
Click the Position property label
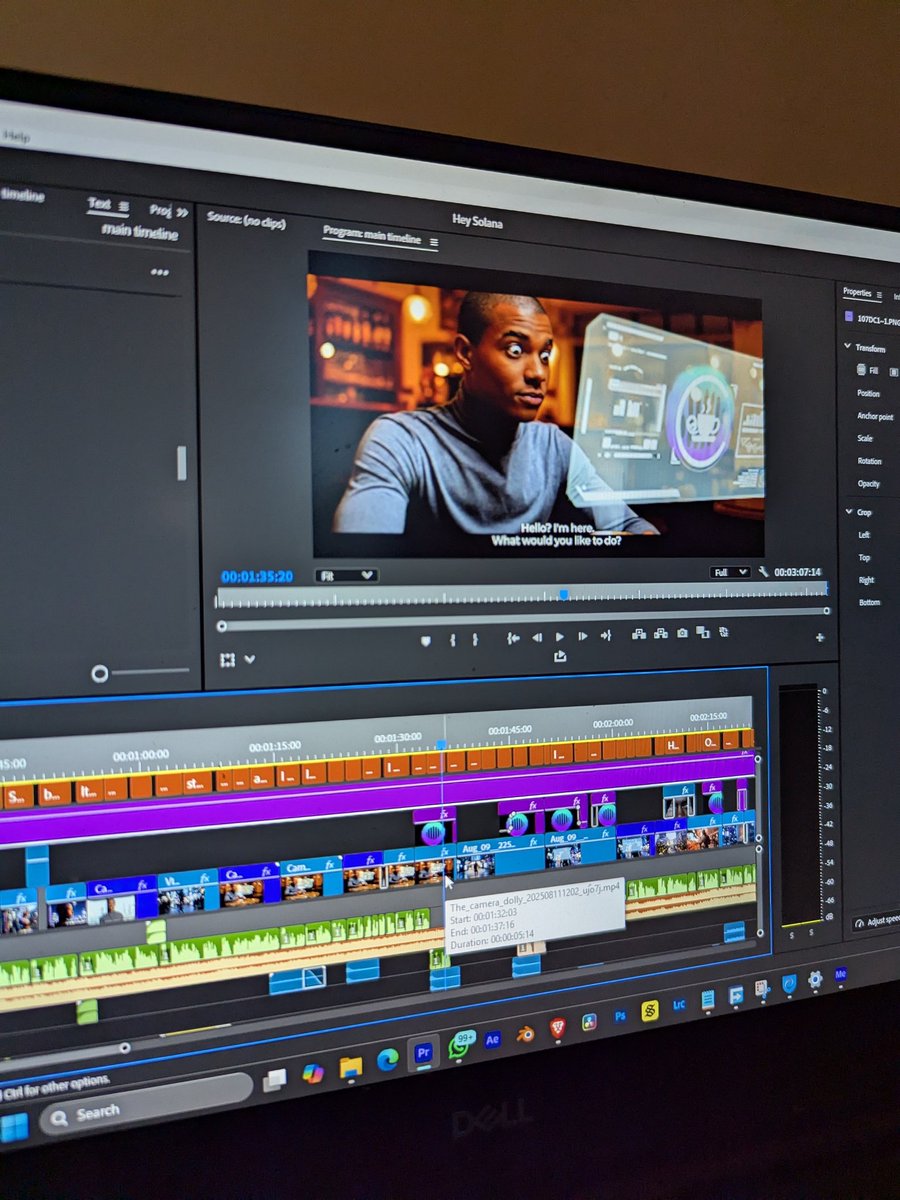[x=868, y=393]
